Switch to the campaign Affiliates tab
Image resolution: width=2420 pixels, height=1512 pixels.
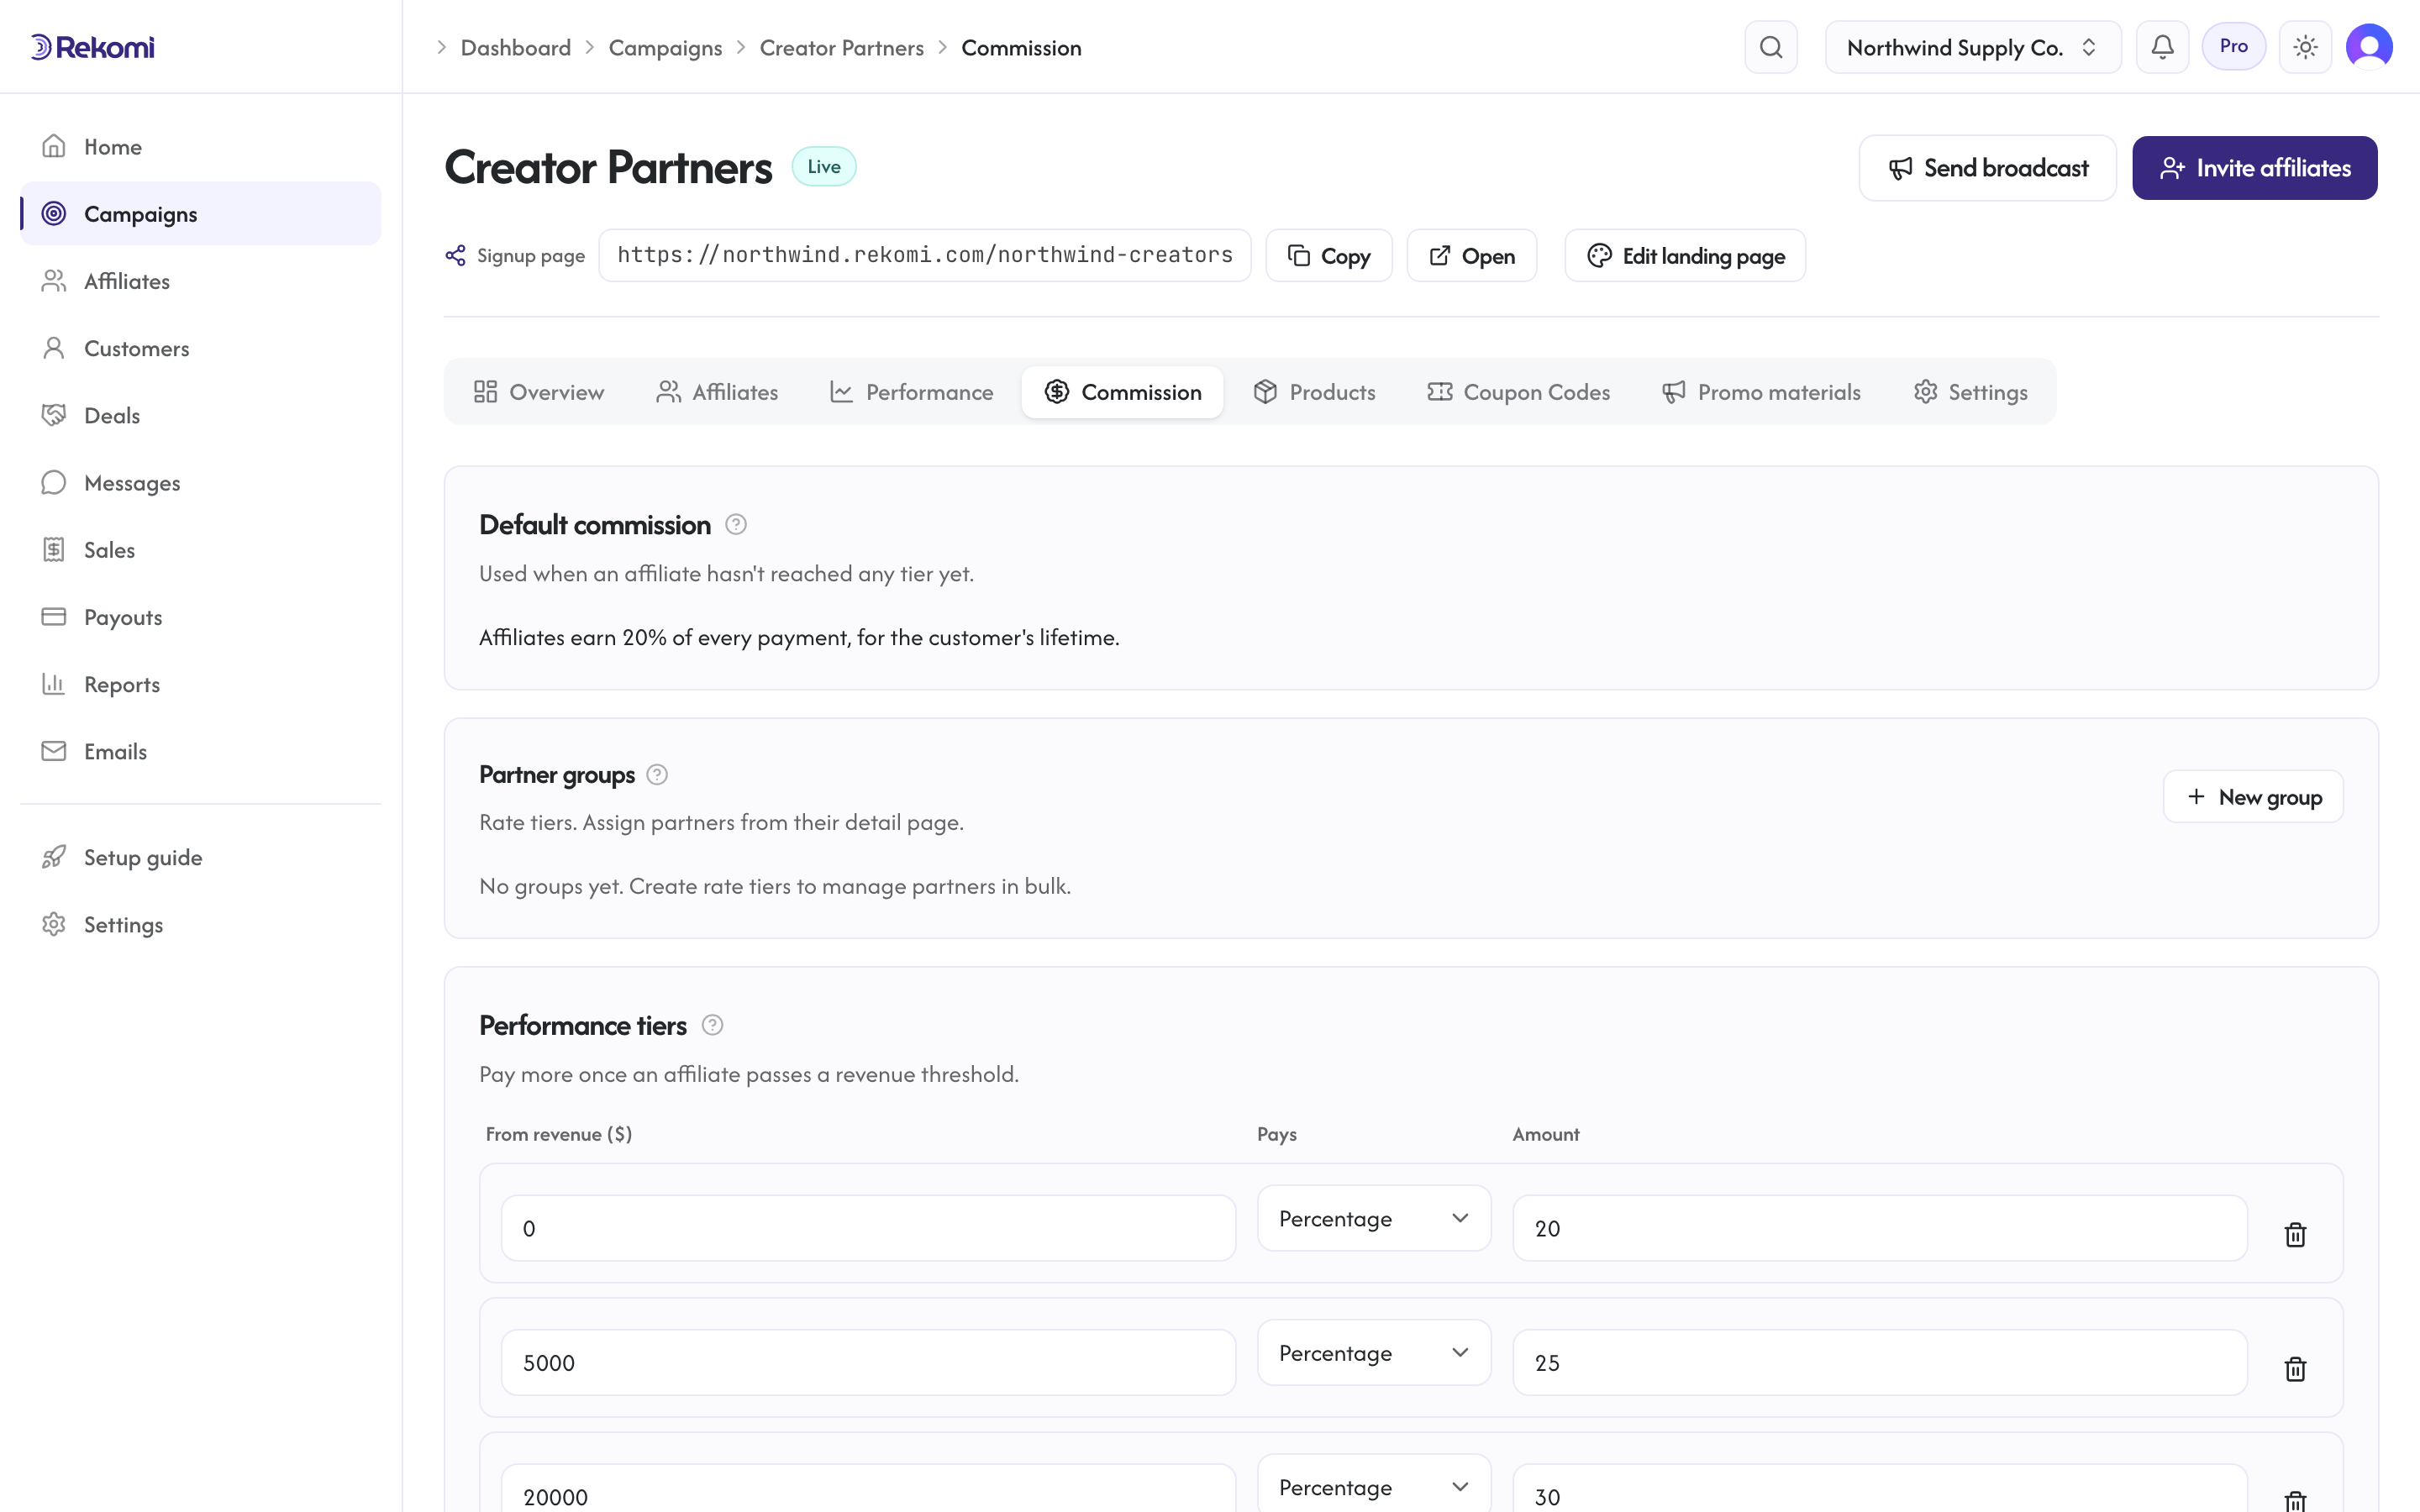tap(716, 392)
